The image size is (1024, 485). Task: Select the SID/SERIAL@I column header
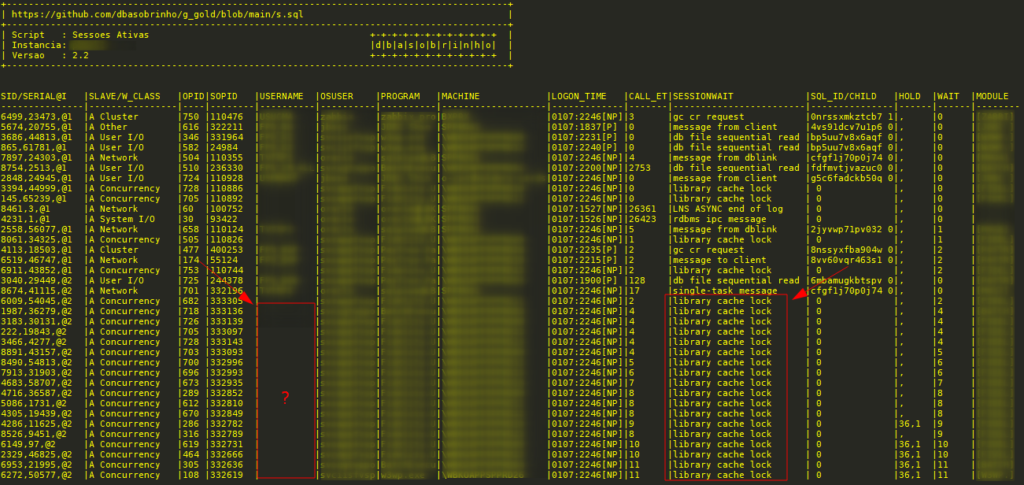click(x=33, y=95)
